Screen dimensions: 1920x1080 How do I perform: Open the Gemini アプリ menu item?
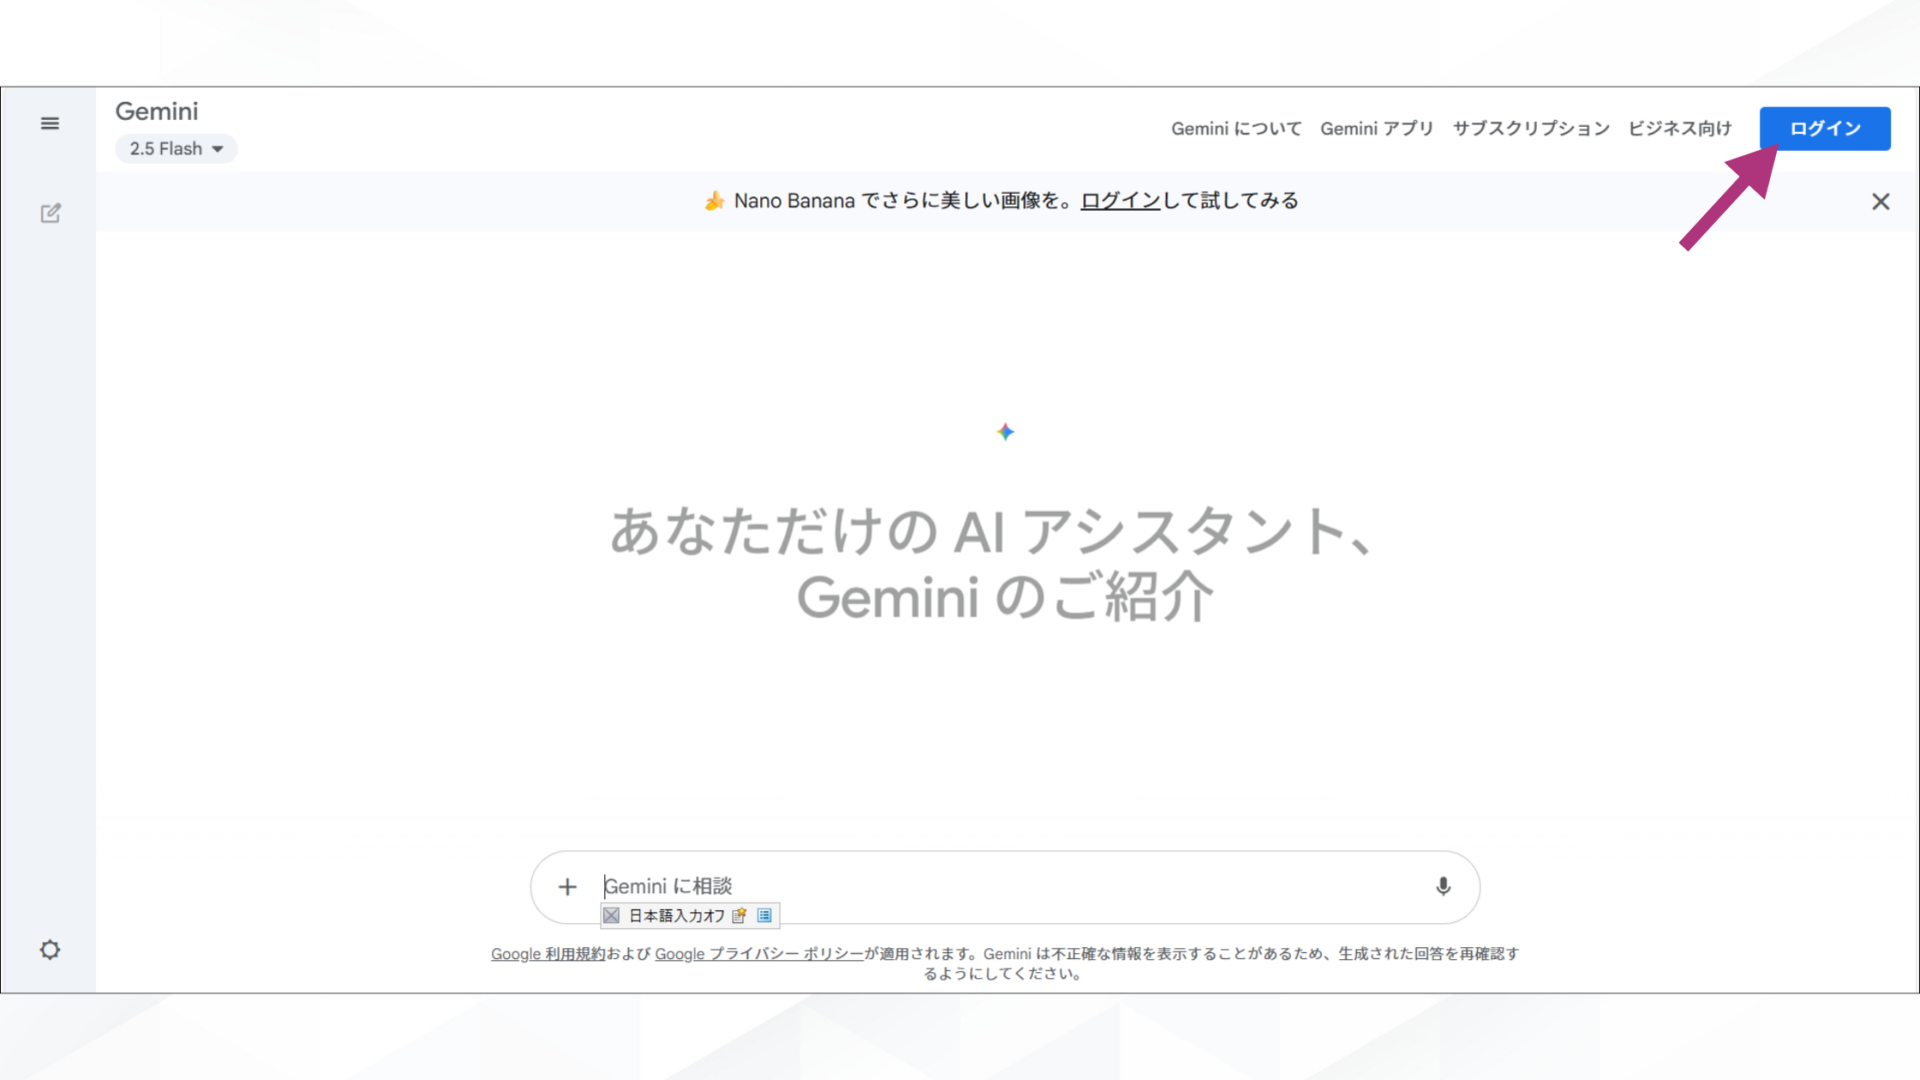pos(1376,128)
